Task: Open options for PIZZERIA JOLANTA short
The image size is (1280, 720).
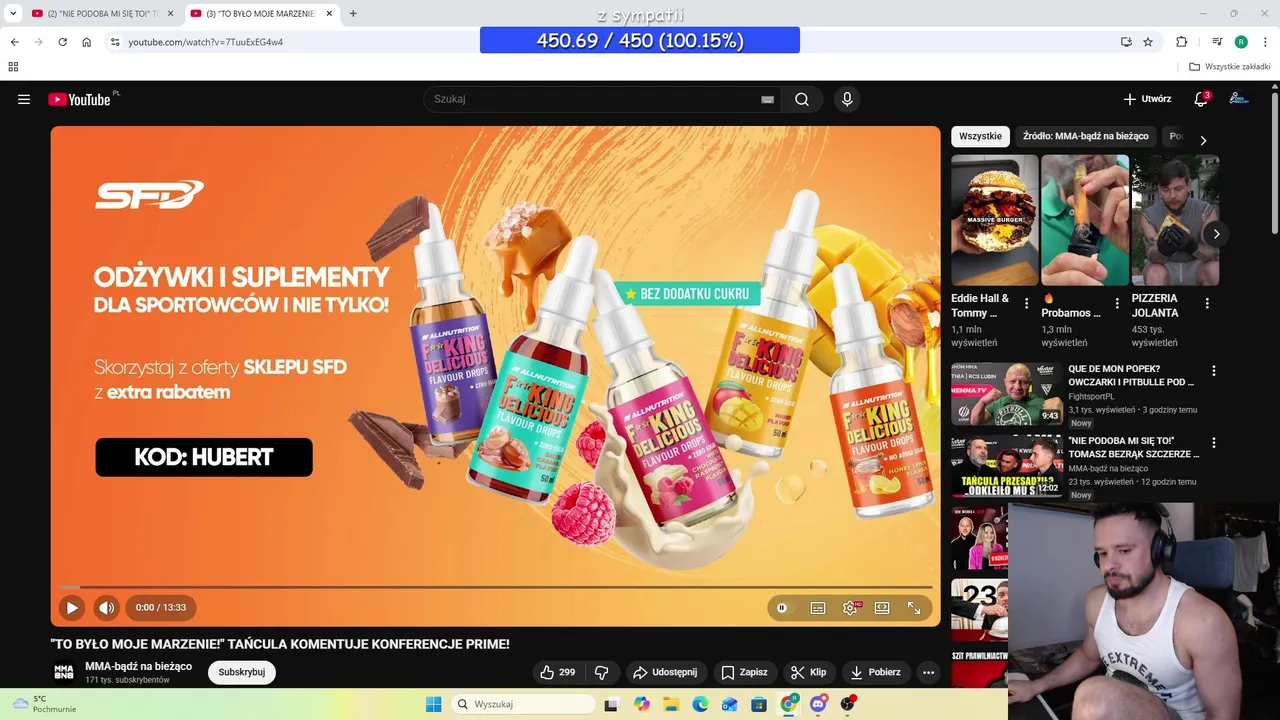Action: coord(1207,304)
